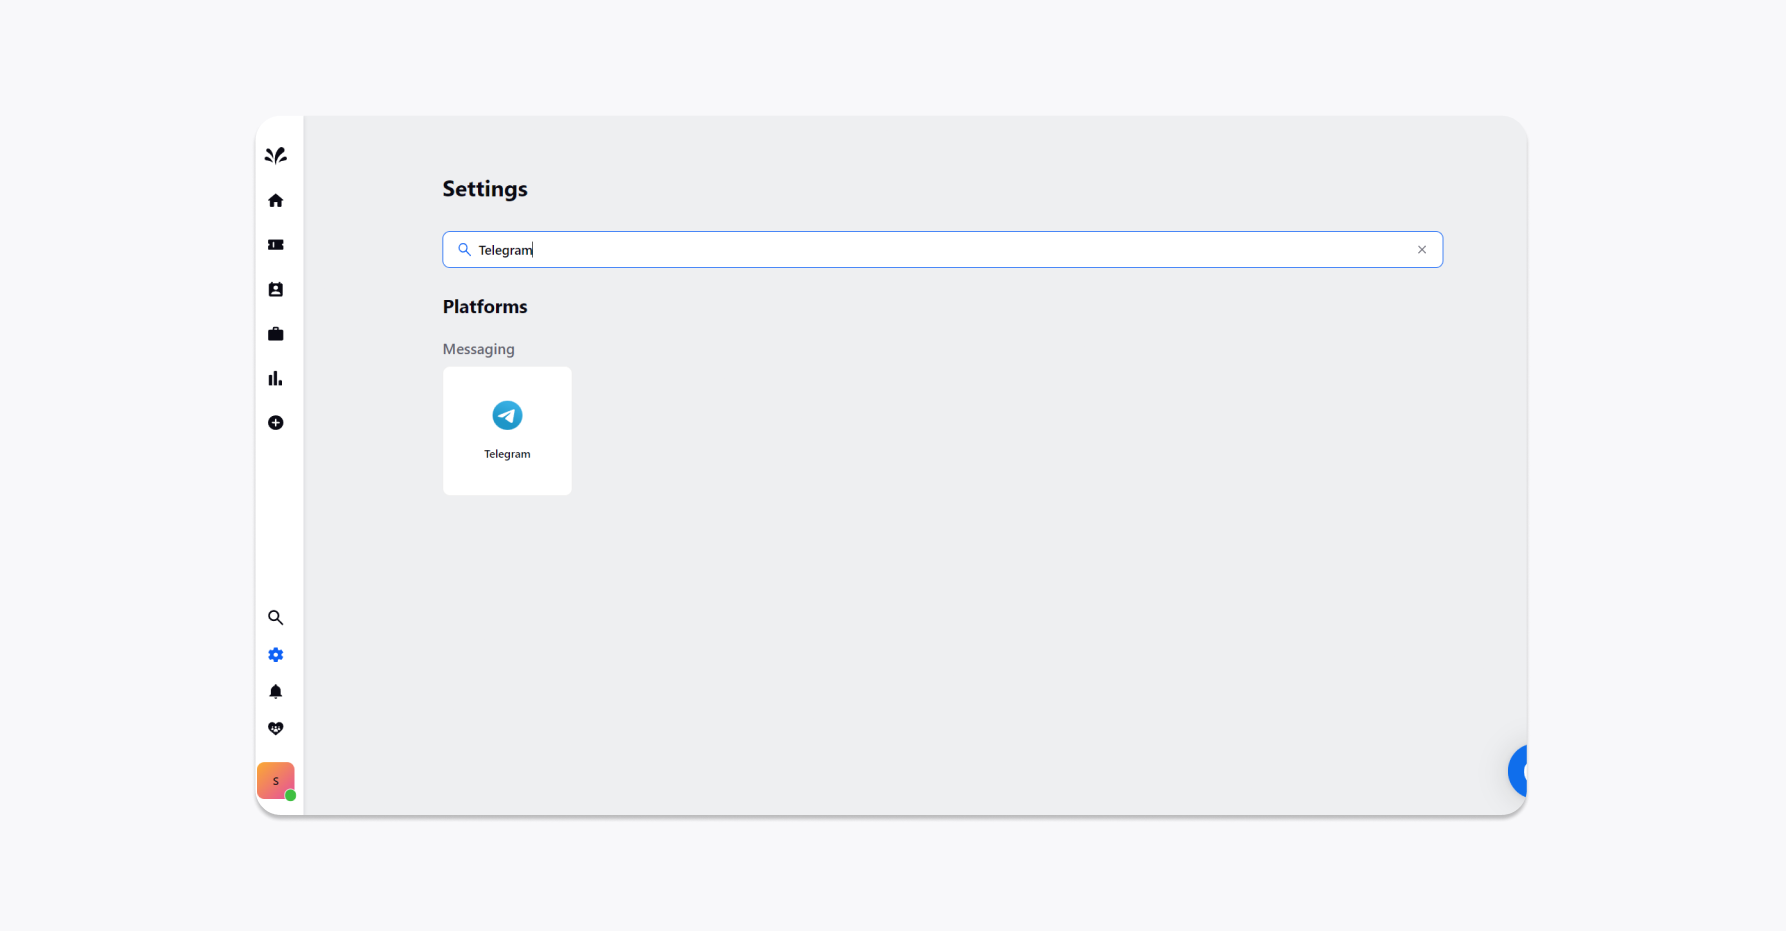Click the plus circle create icon

tap(276, 423)
